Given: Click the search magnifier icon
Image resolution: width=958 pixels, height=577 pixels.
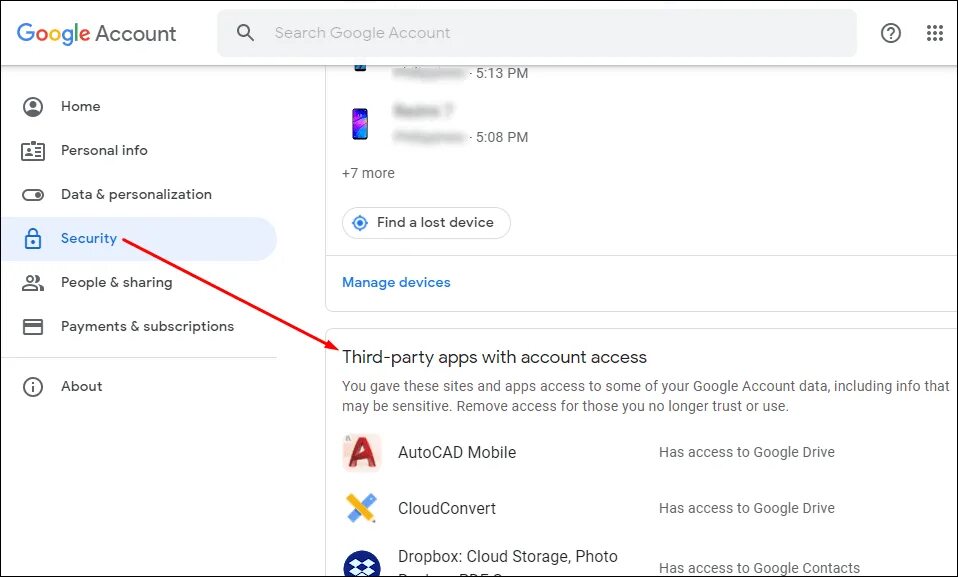Looking at the screenshot, I should 245,33.
